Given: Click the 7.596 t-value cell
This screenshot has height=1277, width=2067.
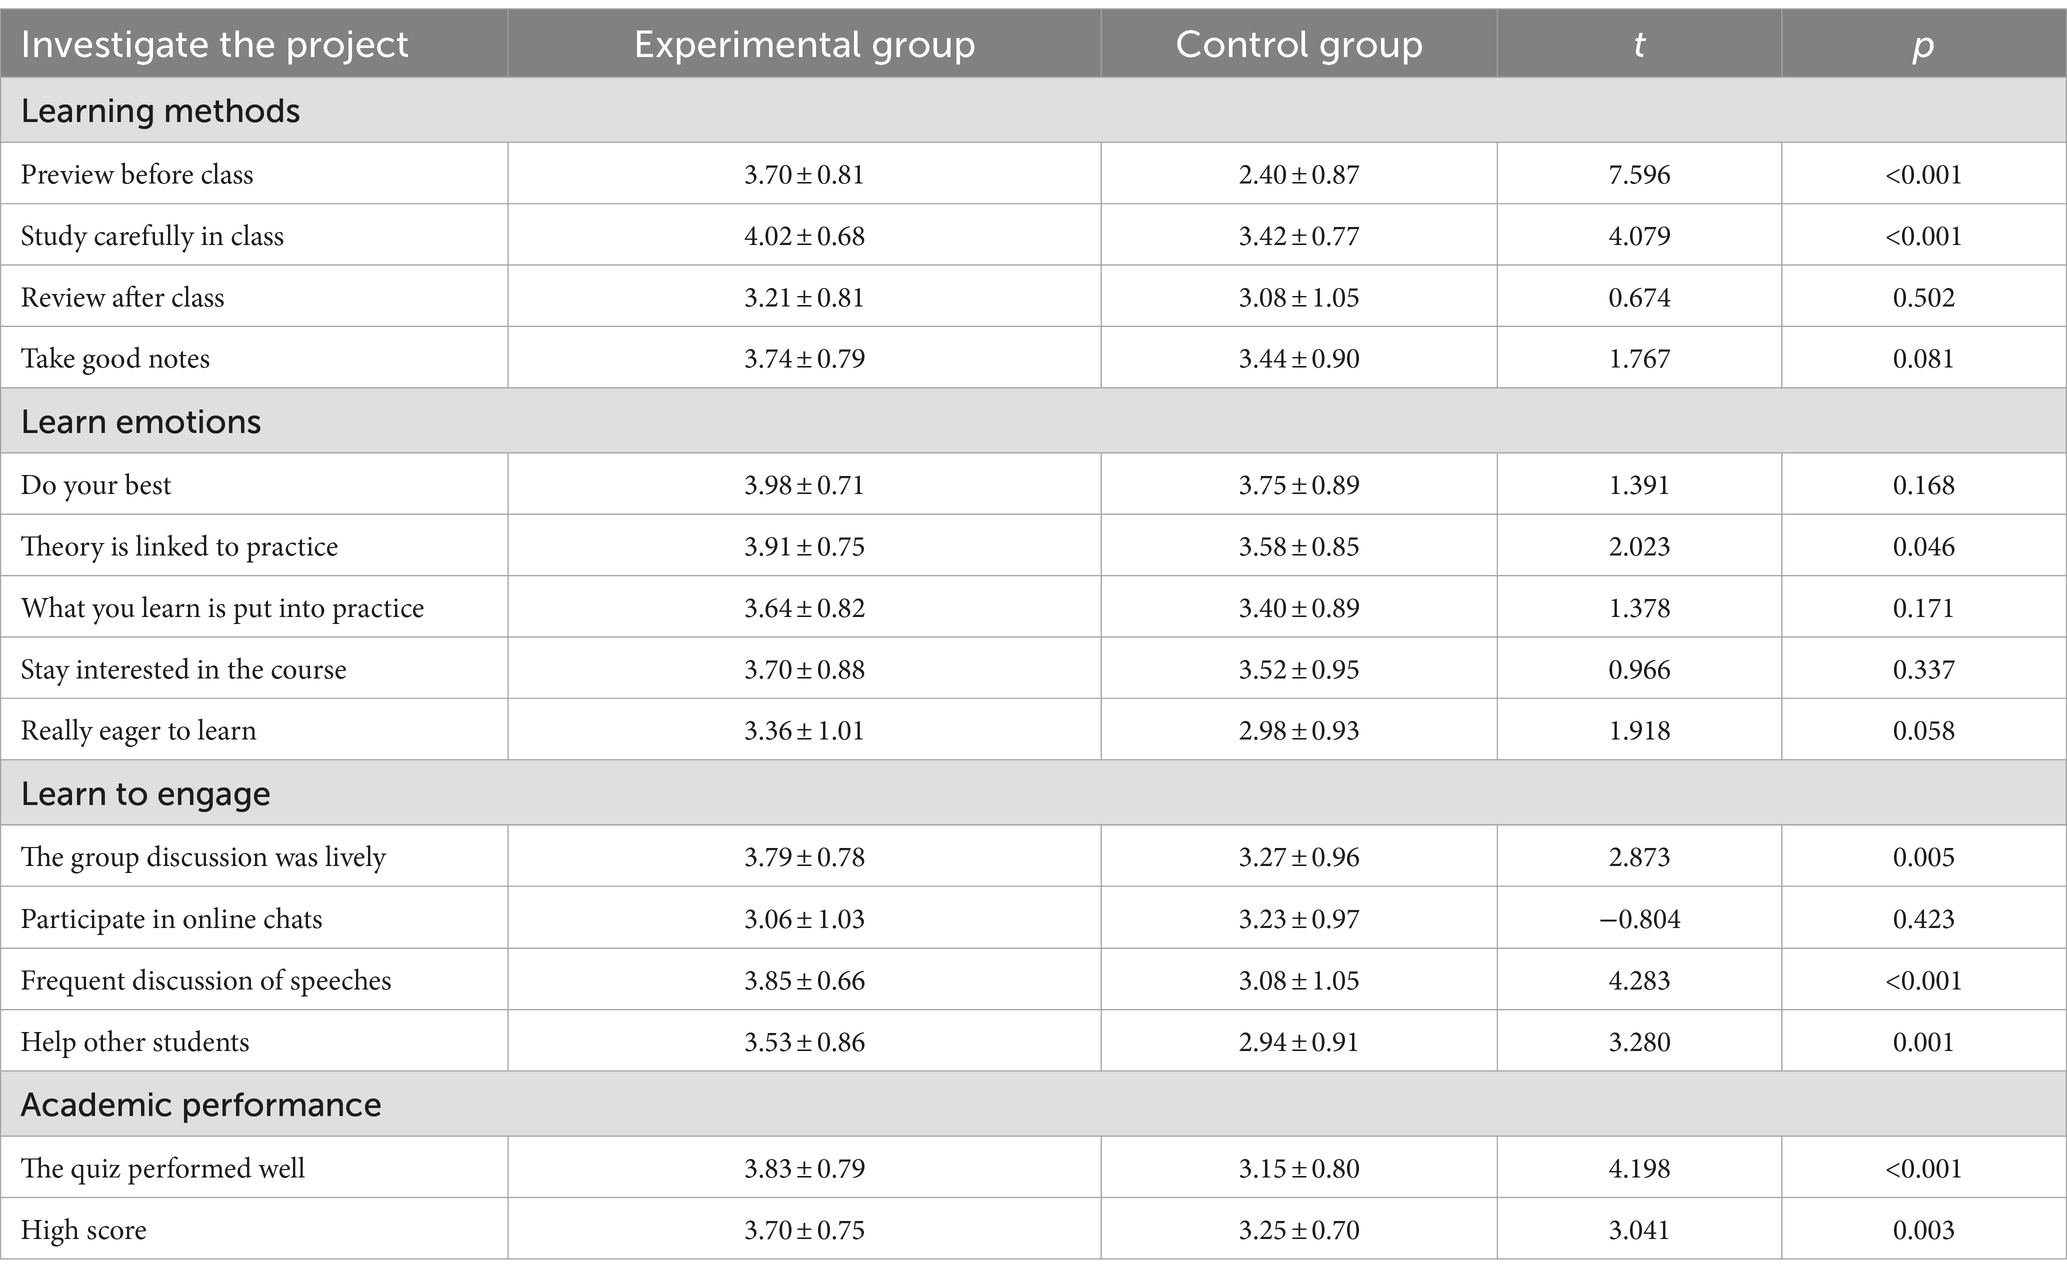Looking at the screenshot, I should coord(1639,175).
